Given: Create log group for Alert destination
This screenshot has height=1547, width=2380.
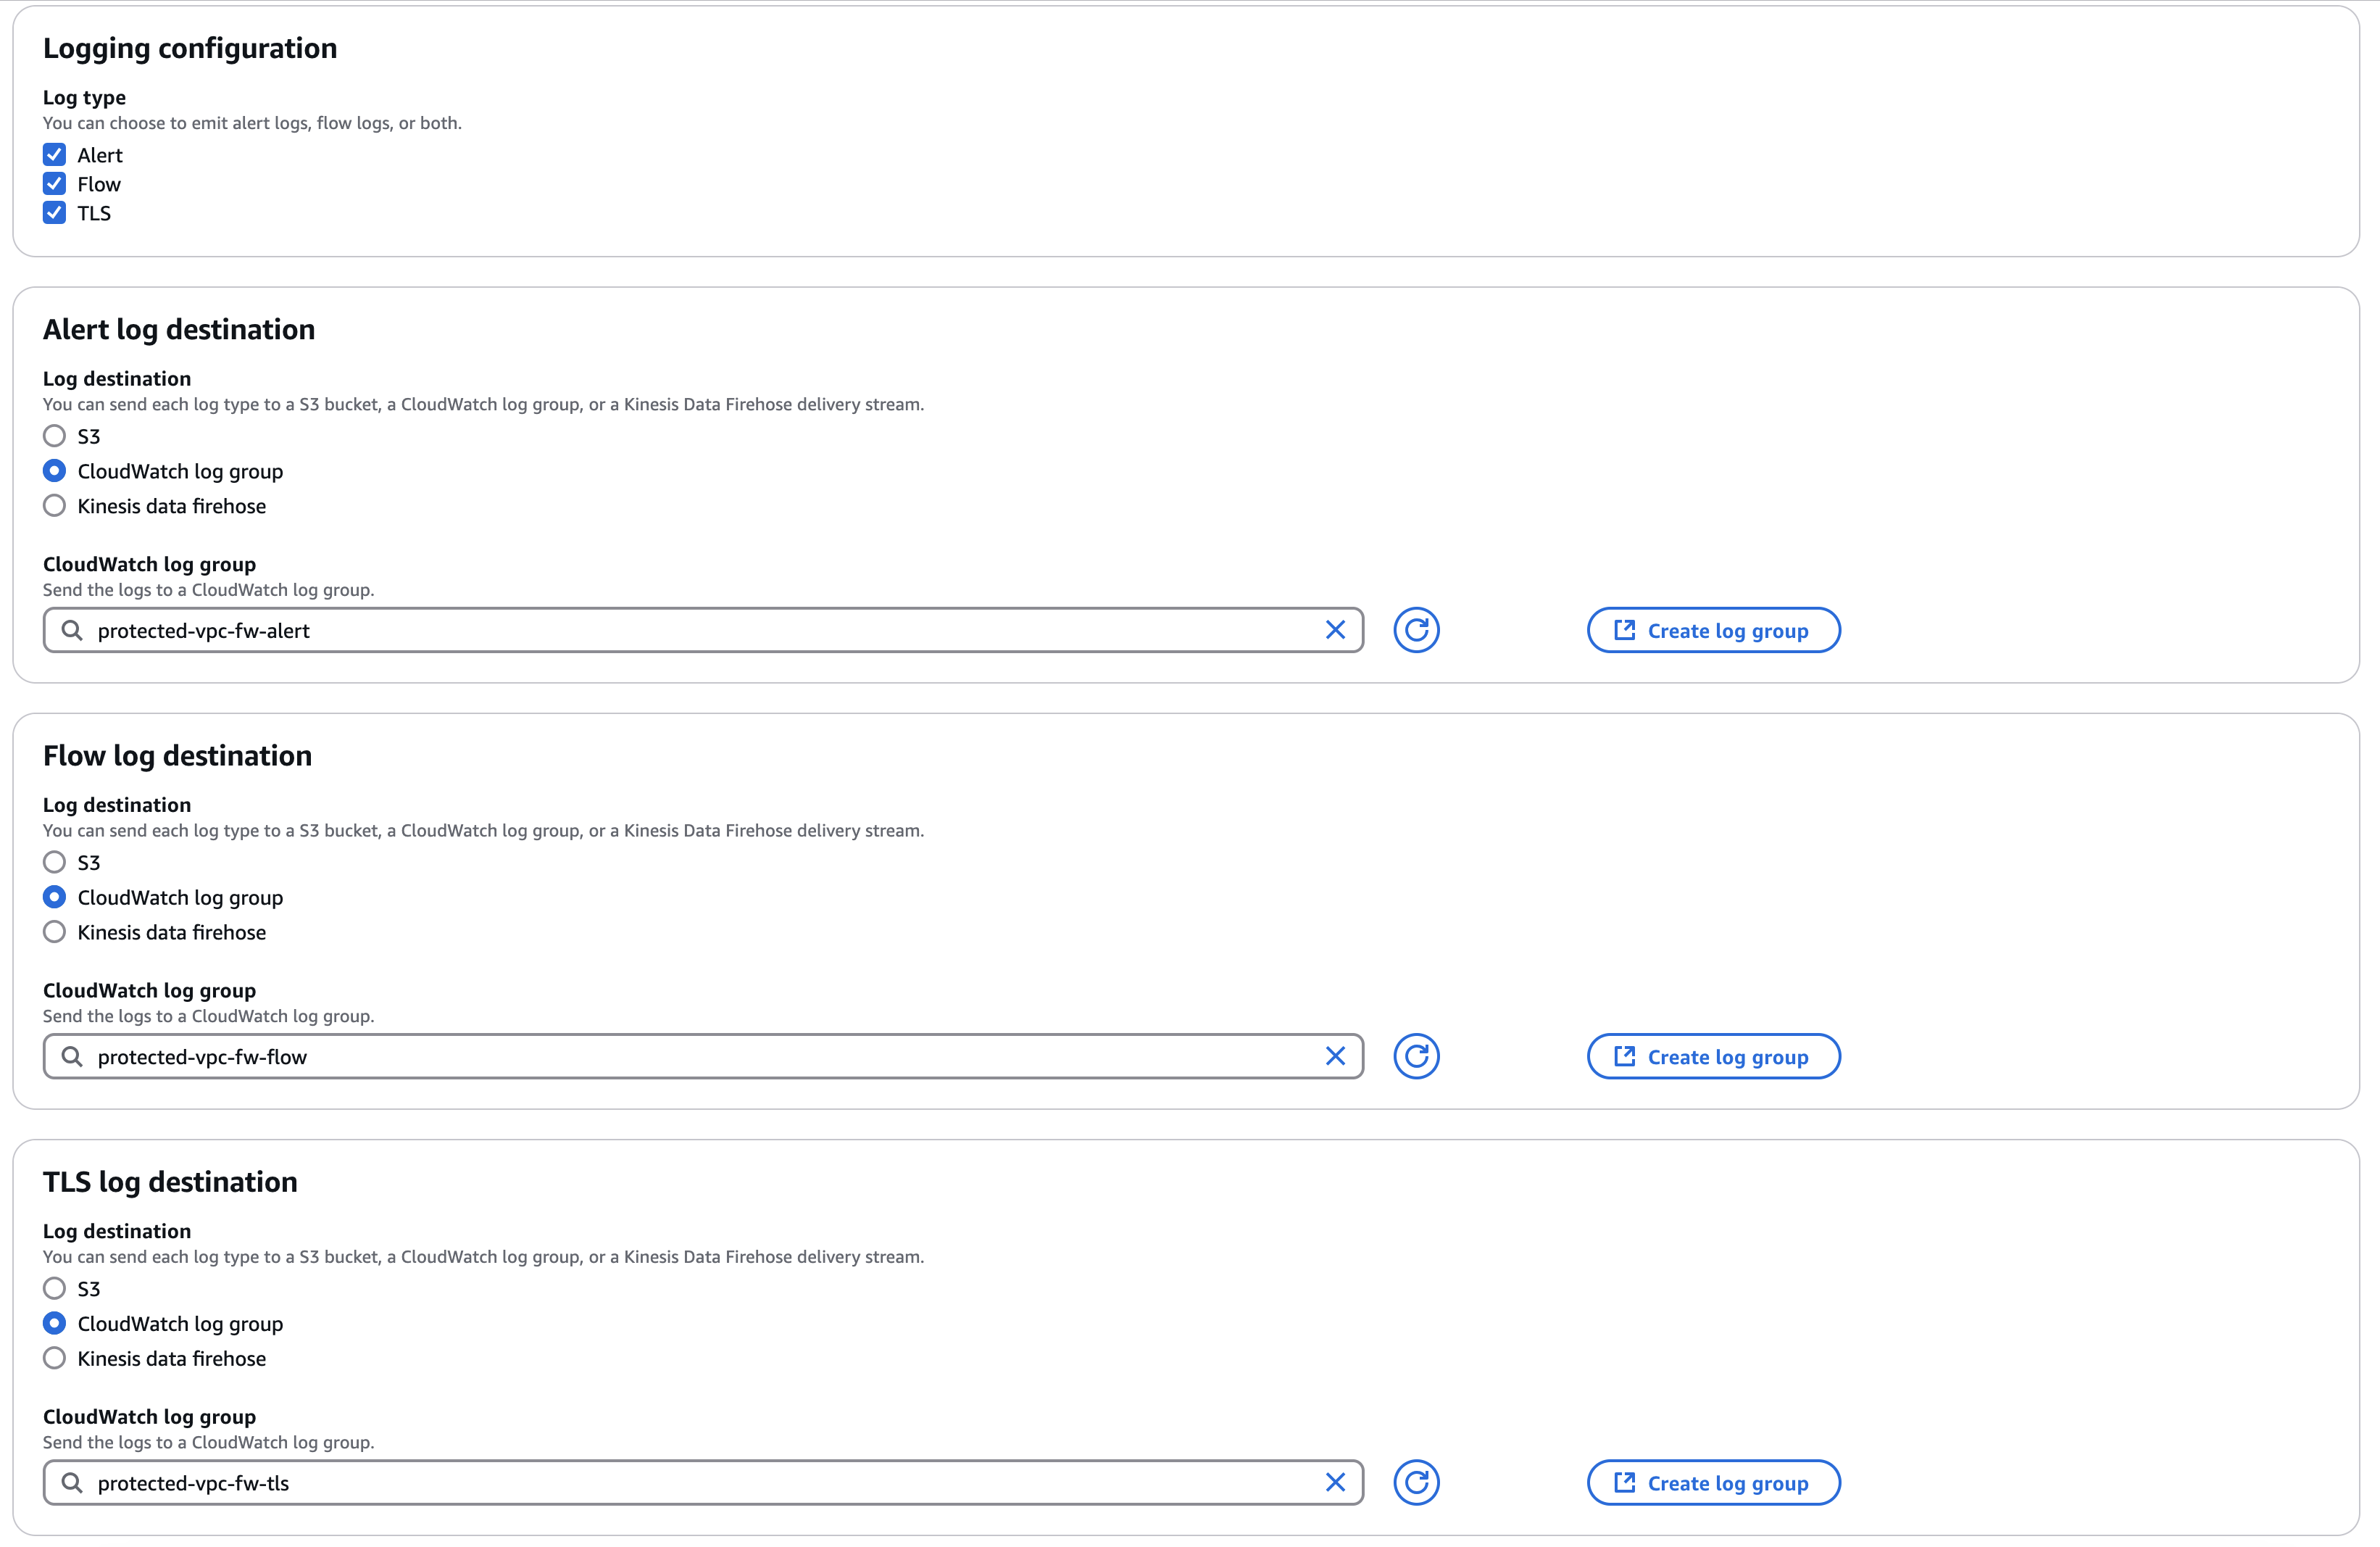Looking at the screenshot, I should click(1713, 630).
